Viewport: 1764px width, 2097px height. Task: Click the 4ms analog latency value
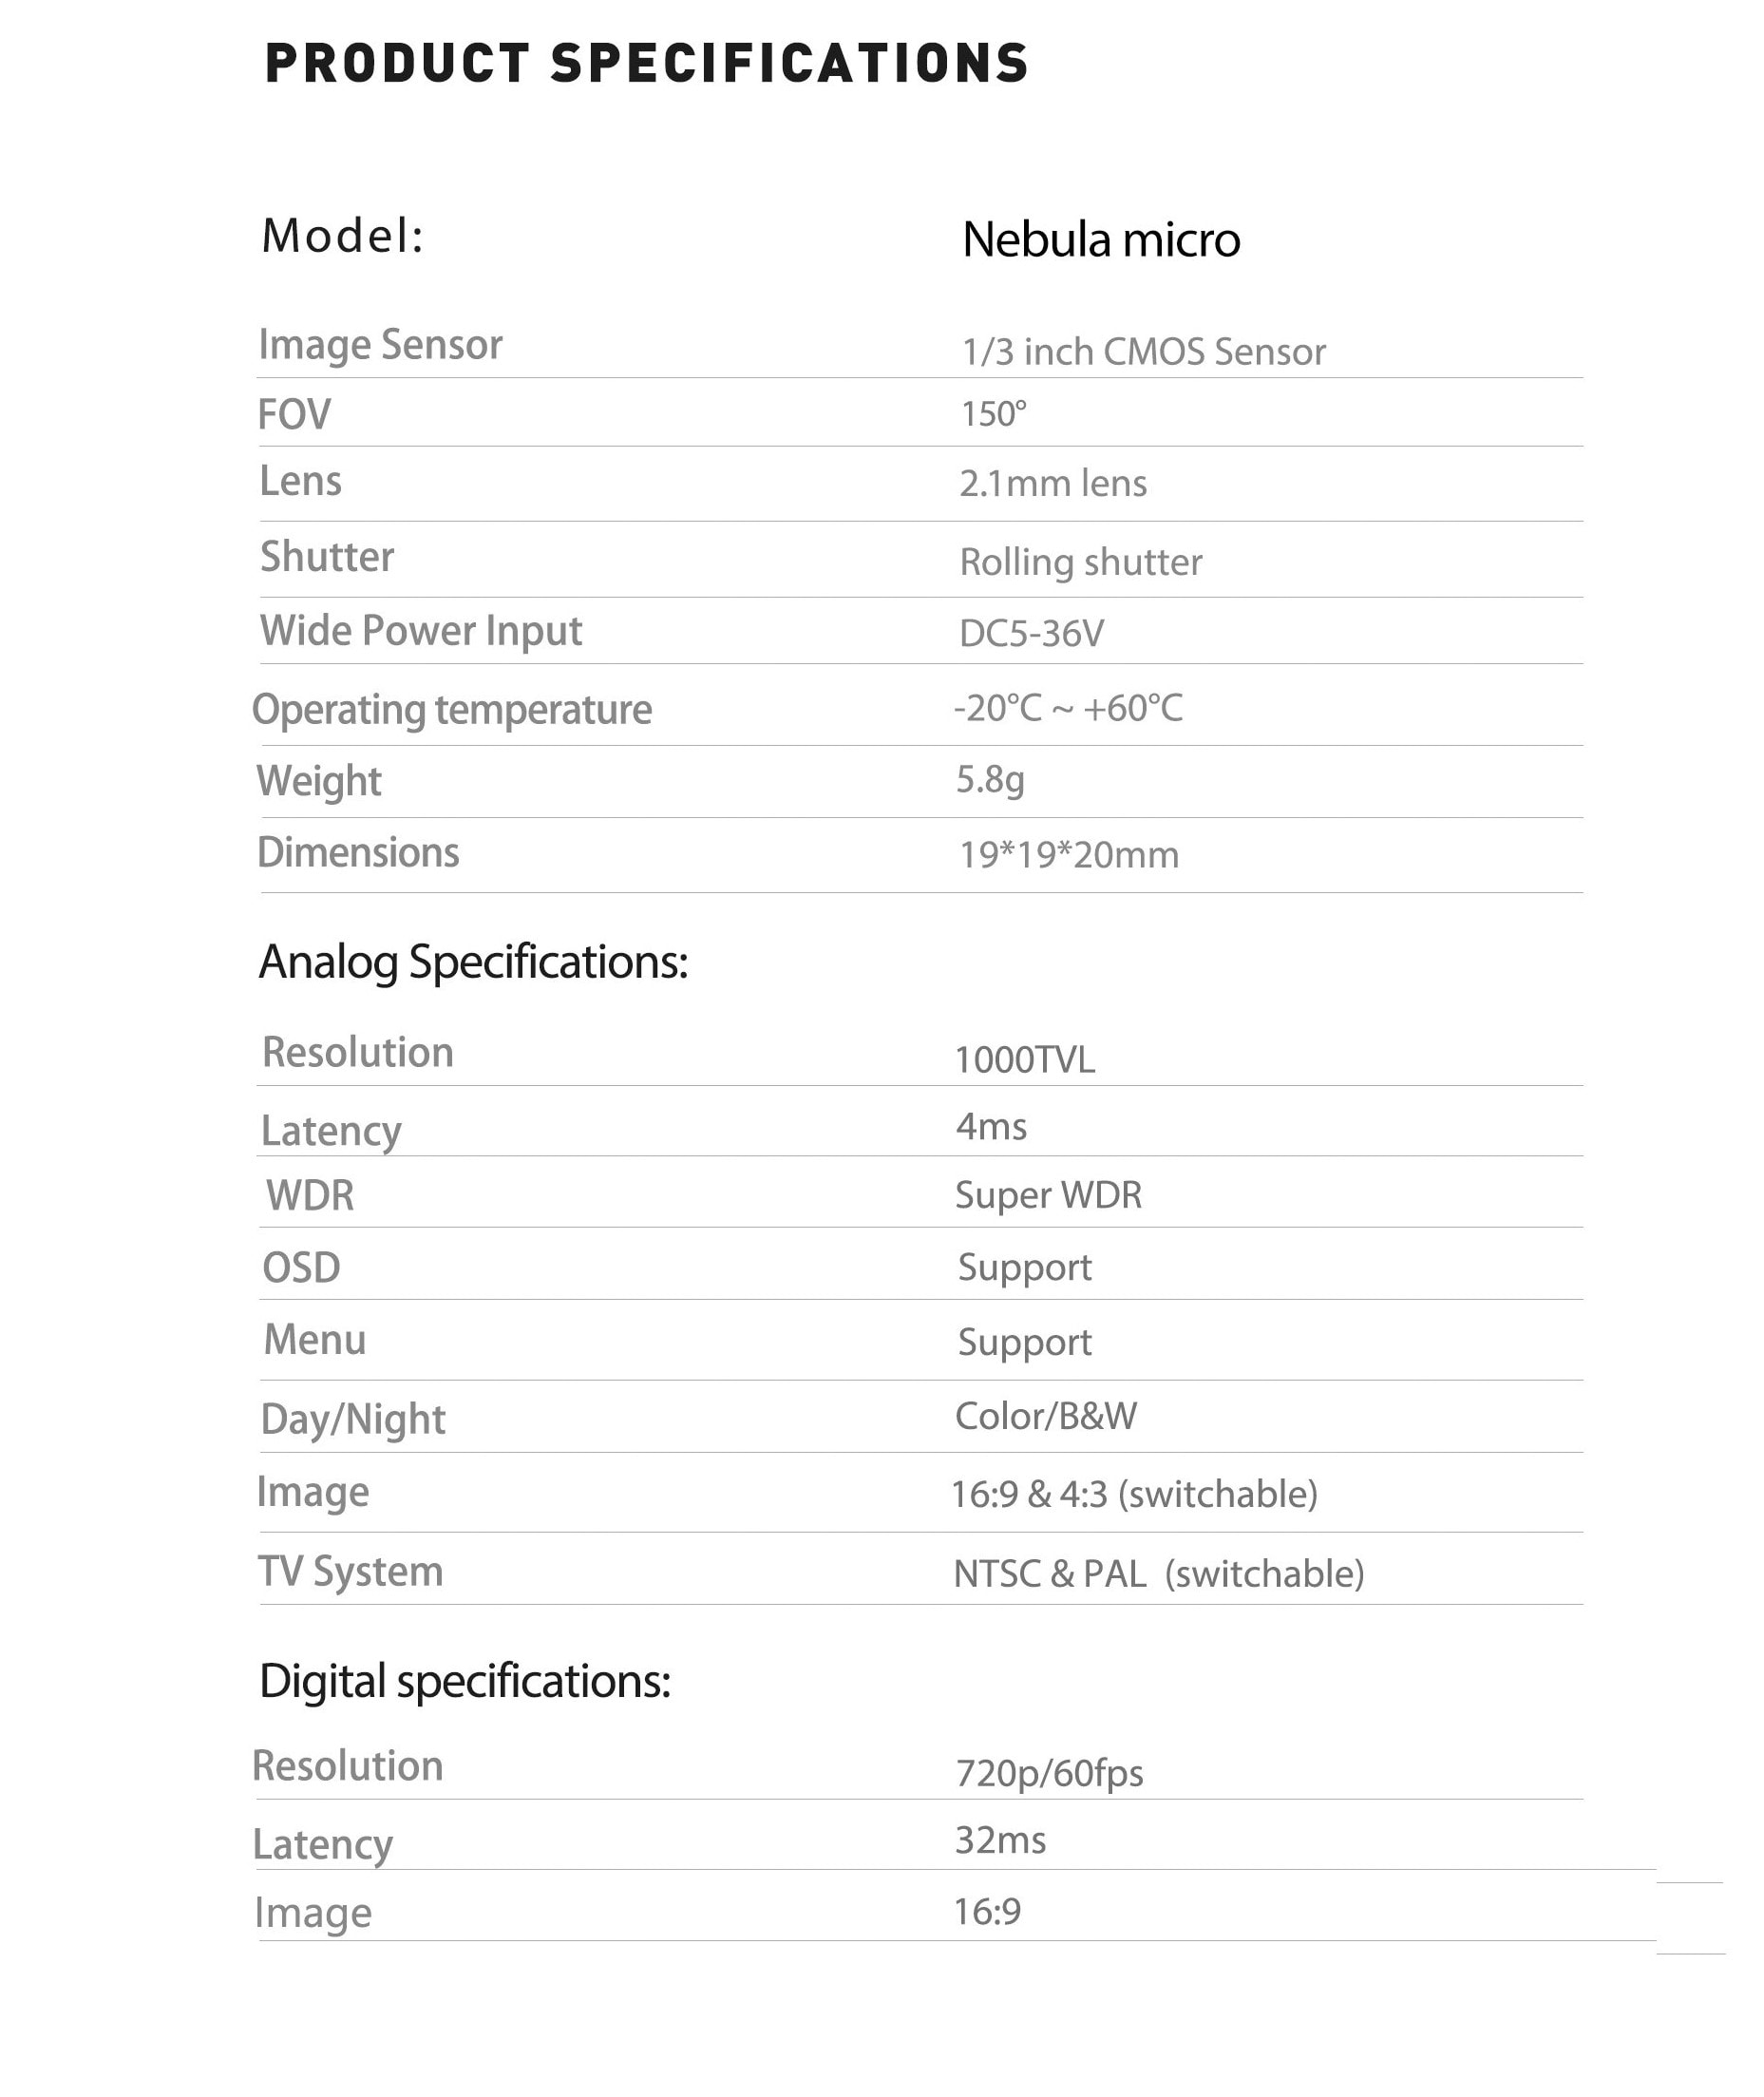click(991, 1127)
